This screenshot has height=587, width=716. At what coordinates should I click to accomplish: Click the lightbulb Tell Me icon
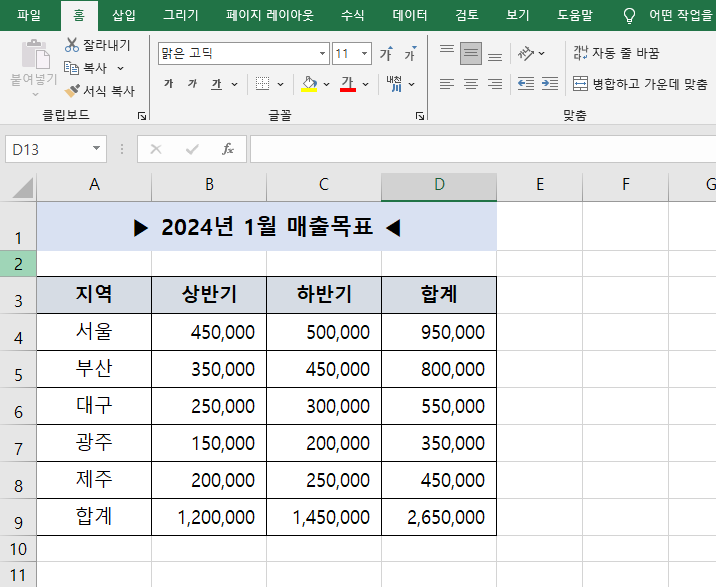629,16
